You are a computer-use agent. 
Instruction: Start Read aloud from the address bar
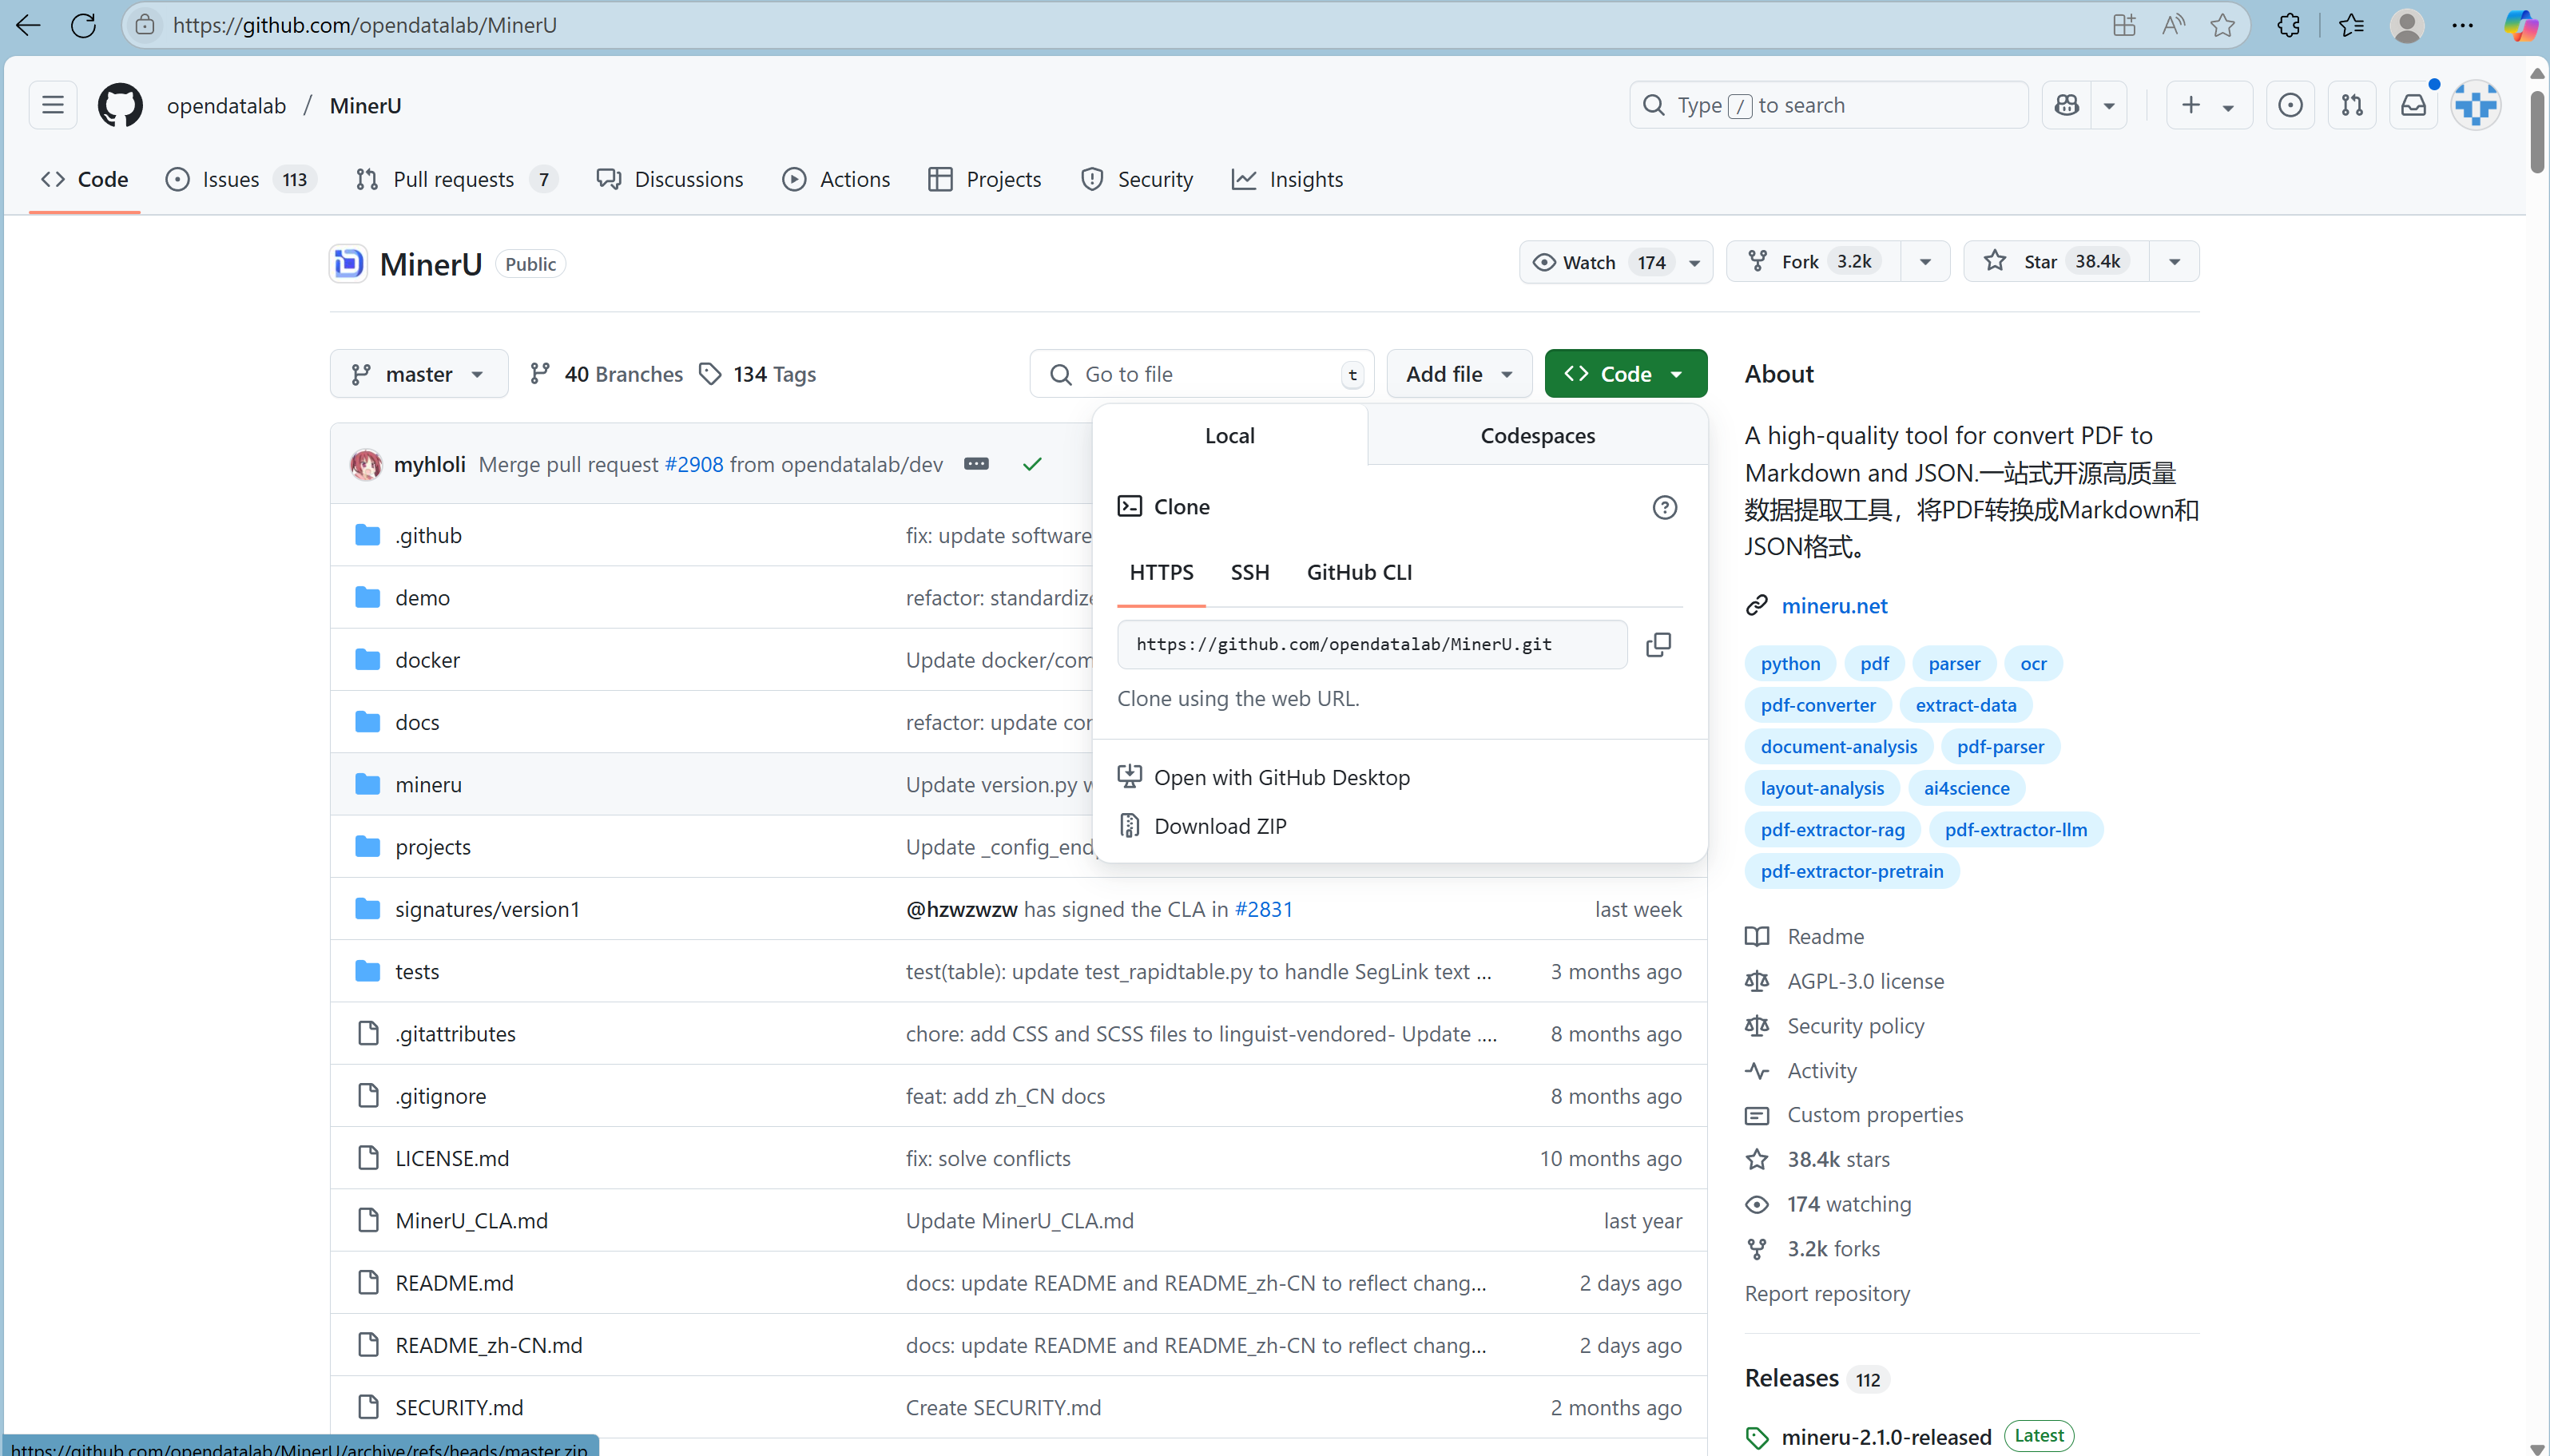(x=2172, y=25)
